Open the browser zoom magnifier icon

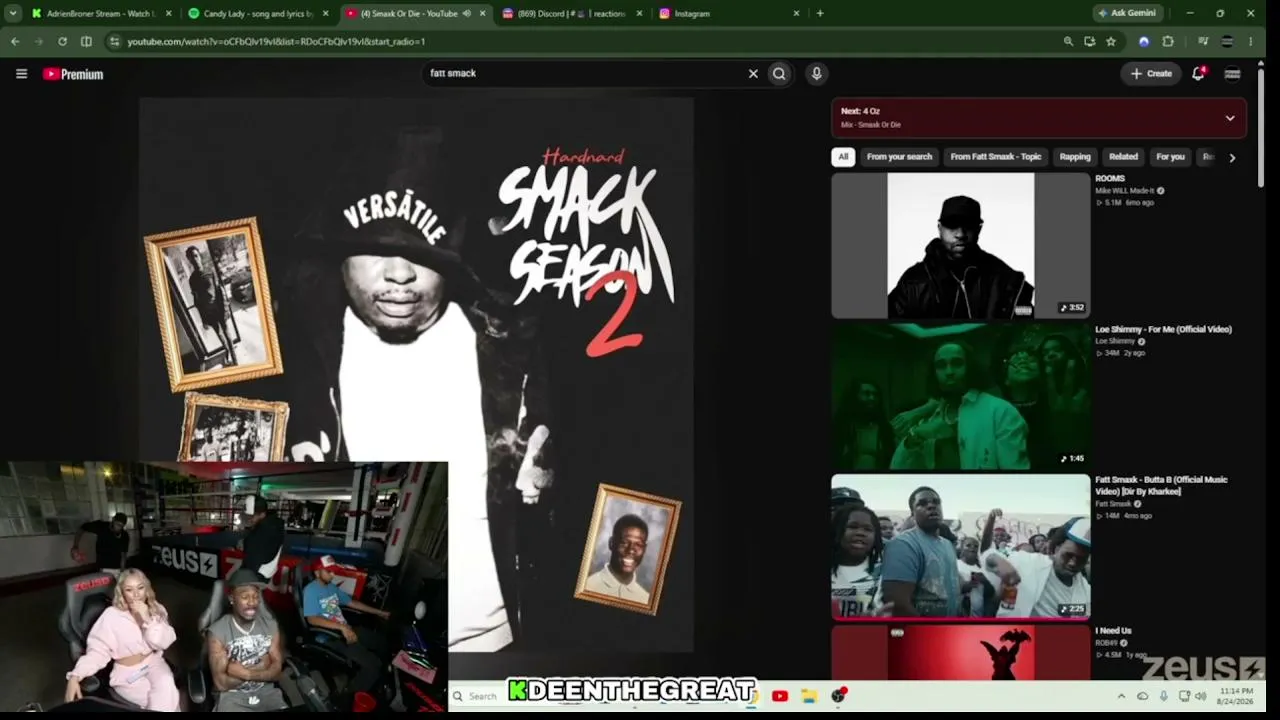click(x=1068, y=41)
